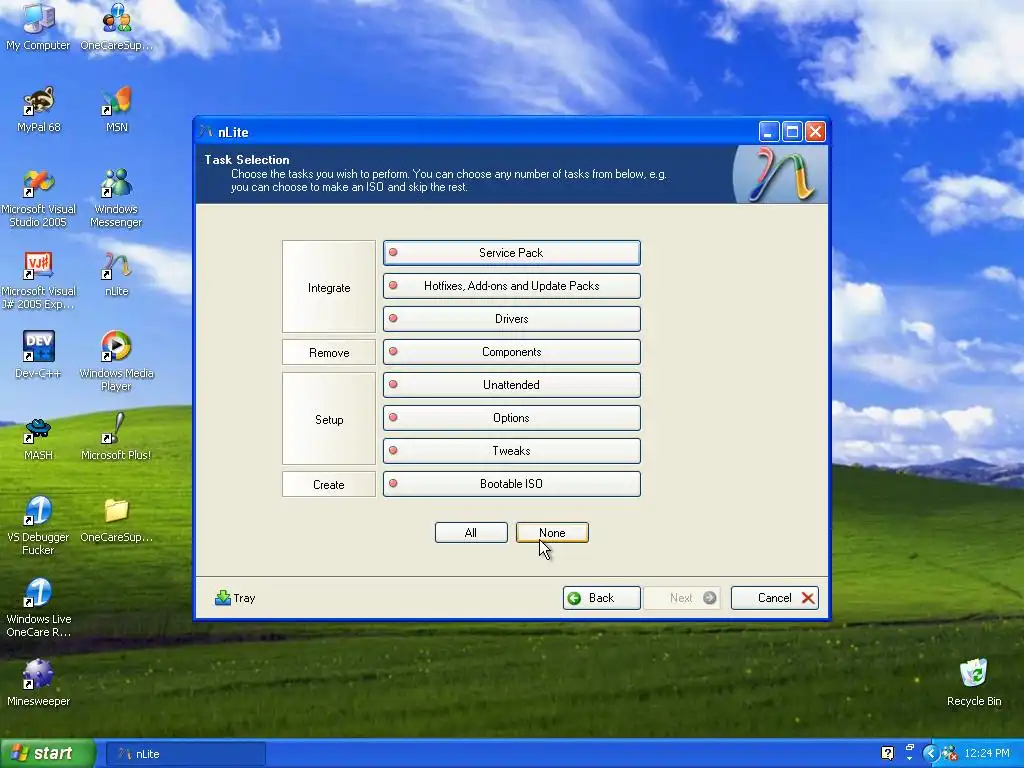This screenshot has width=1024, height=768.
Task: Open Windows Messenger desktop icon
Action: click(116, 198)
